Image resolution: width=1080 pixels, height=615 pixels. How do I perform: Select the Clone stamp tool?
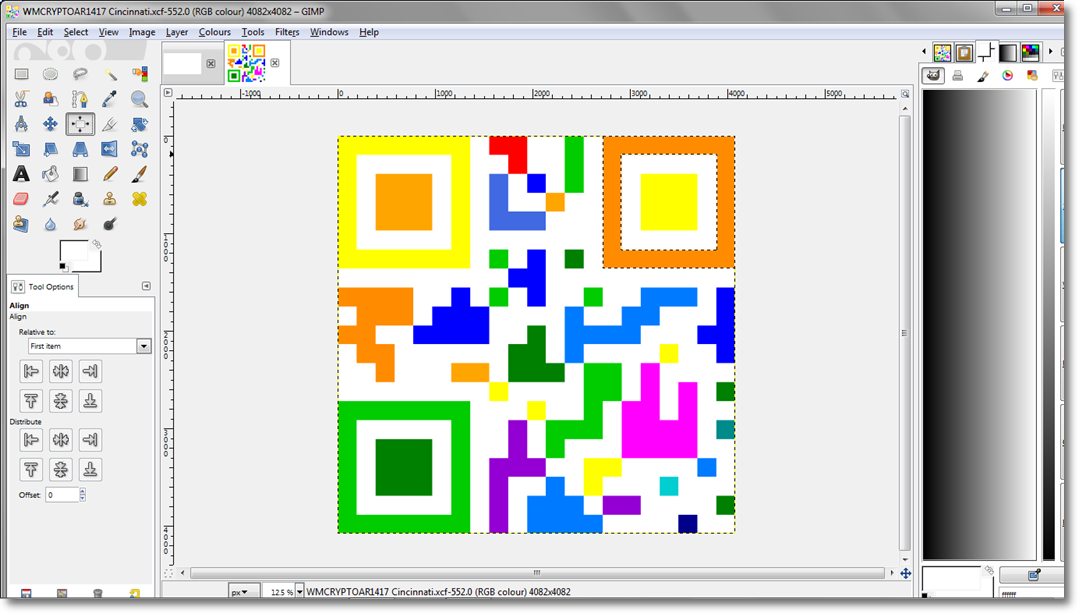[110, 199]
